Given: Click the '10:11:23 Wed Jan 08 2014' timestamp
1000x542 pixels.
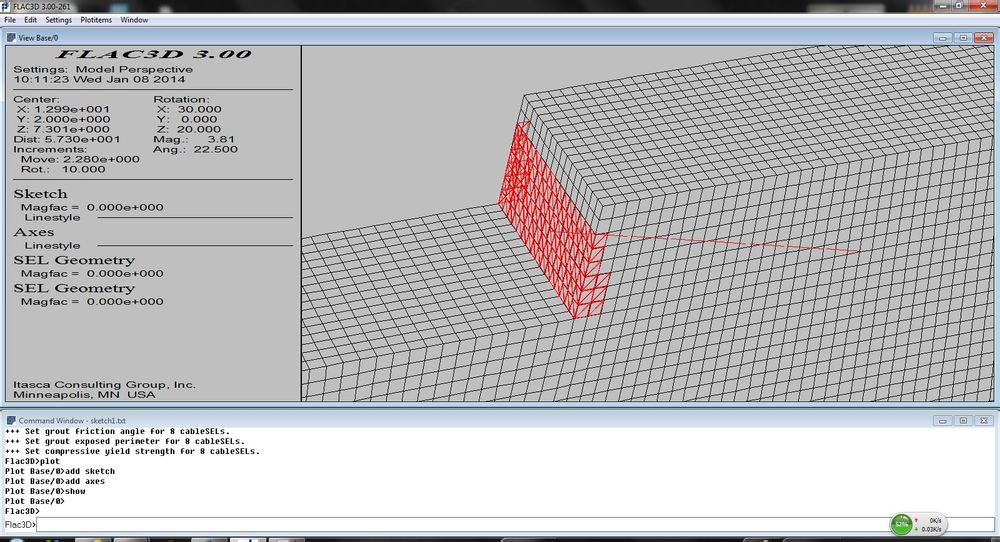Looking at the screenshot, I should coord(99,79).
